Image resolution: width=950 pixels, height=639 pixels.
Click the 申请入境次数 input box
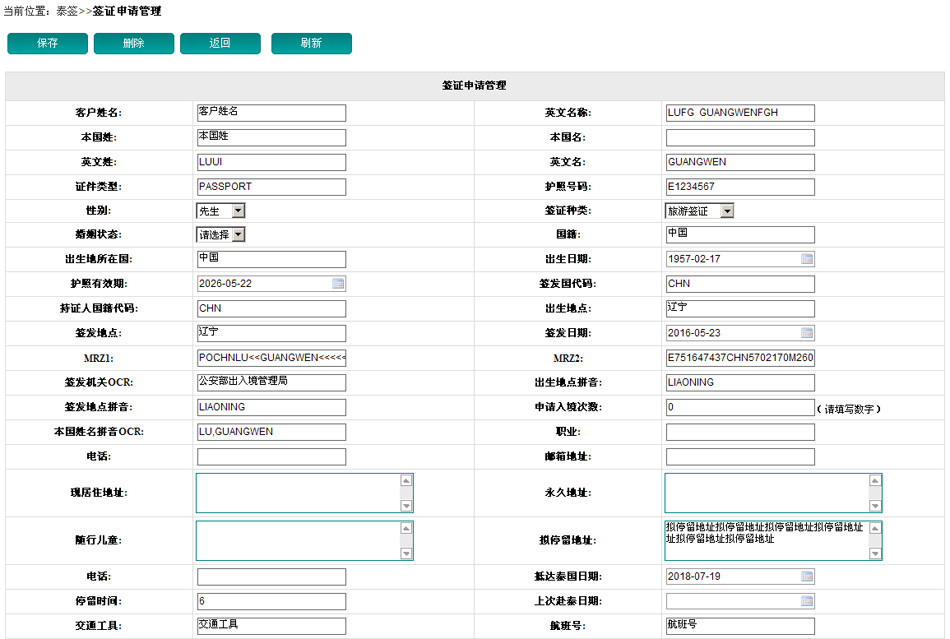[x=739, y=408]
